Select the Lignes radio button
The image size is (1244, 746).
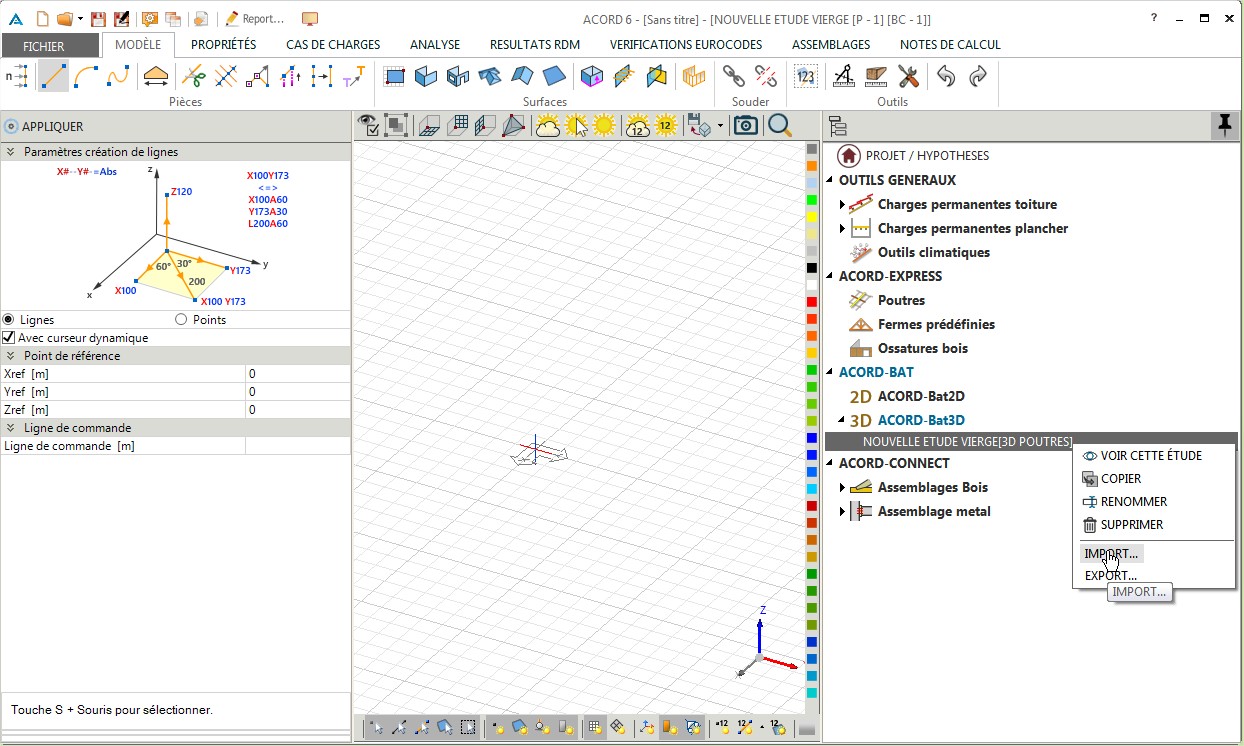tap(9, 320)
